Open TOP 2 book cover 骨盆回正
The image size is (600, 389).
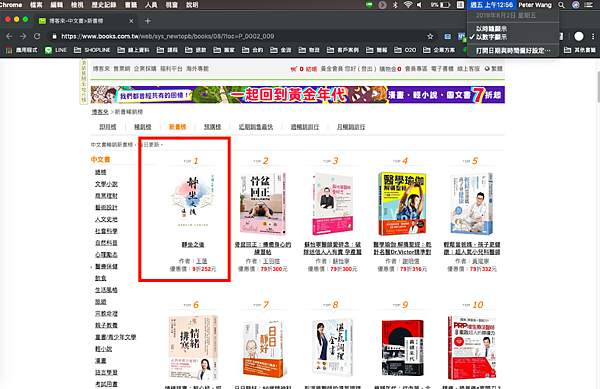263,203
